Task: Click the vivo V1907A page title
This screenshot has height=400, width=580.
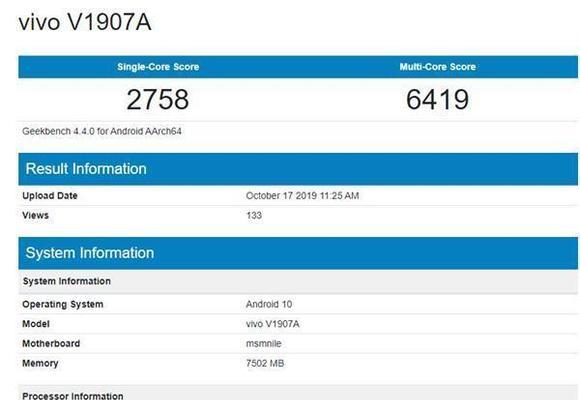Action: pyautogui.click(x=85, y=22)
